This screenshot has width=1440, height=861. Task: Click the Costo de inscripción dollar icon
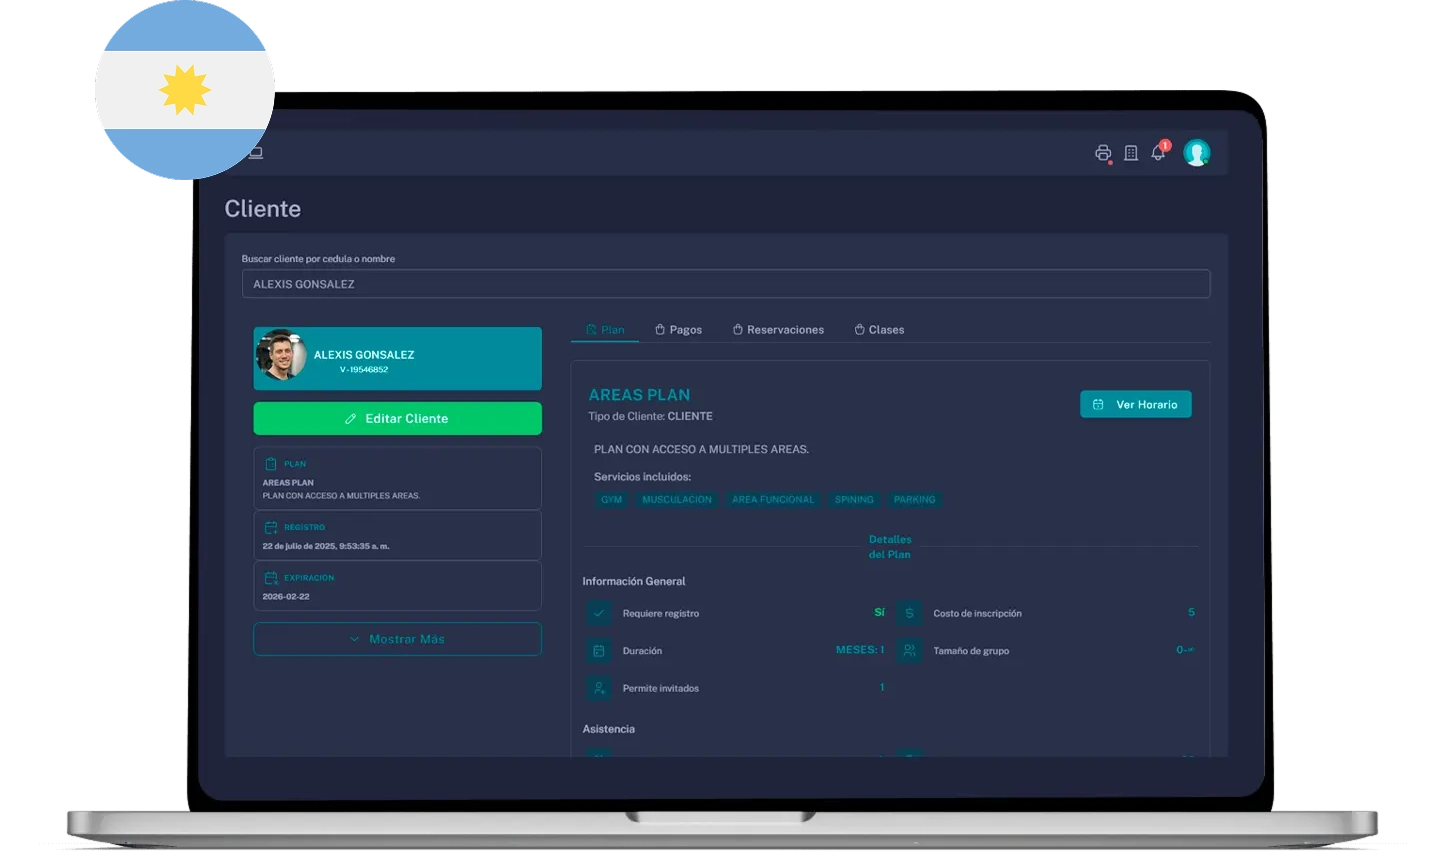pyautogui.click(x=909, y=613)
